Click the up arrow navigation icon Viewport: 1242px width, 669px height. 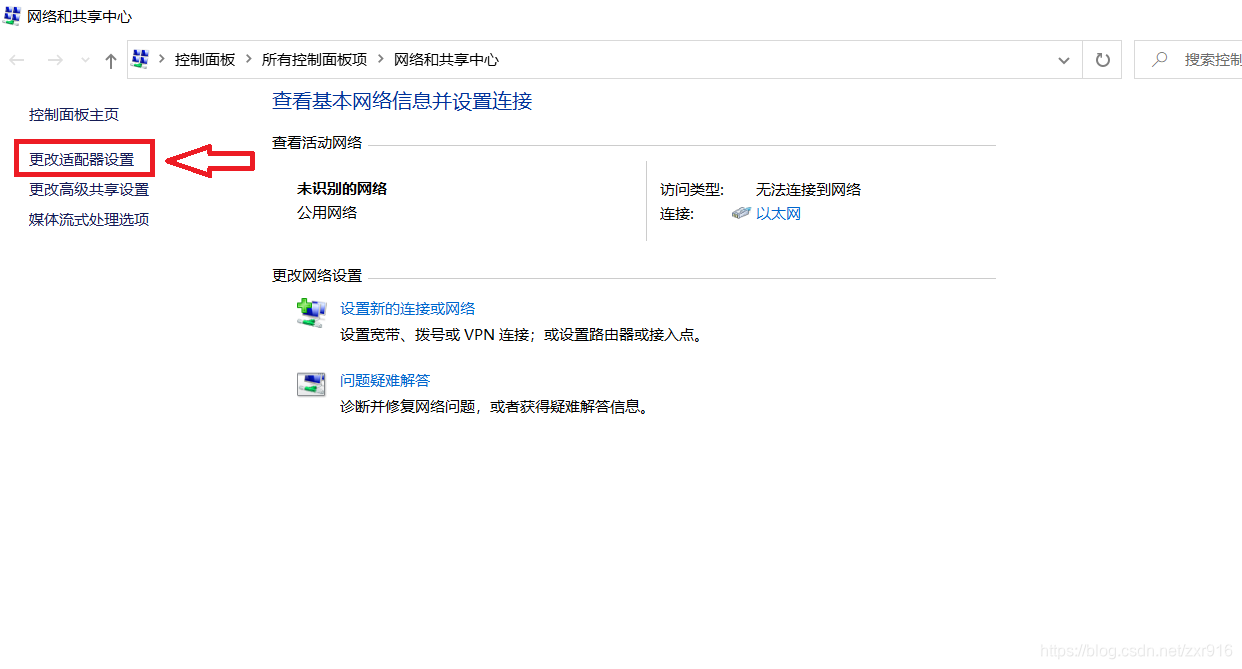(x=110, y=59)
